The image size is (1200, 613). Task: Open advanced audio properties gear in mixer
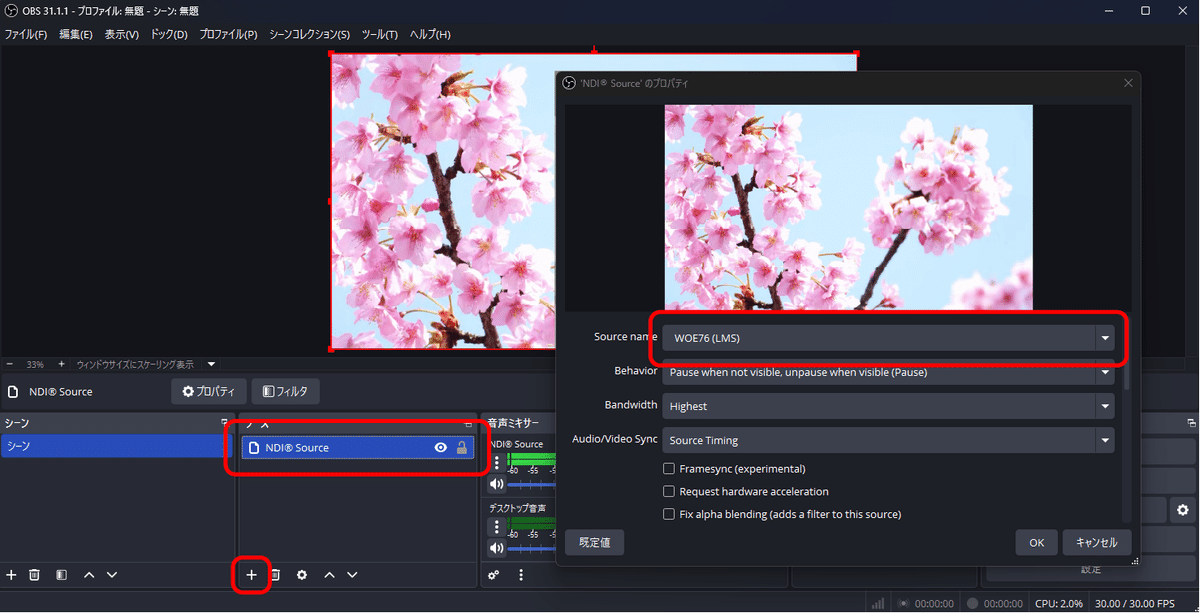point(493,575)
